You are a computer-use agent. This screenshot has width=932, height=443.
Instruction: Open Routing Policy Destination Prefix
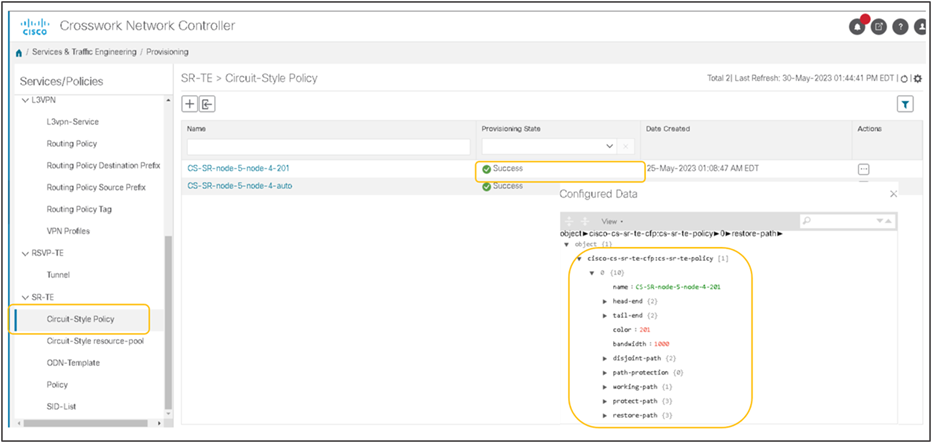(x=103, y=166)
